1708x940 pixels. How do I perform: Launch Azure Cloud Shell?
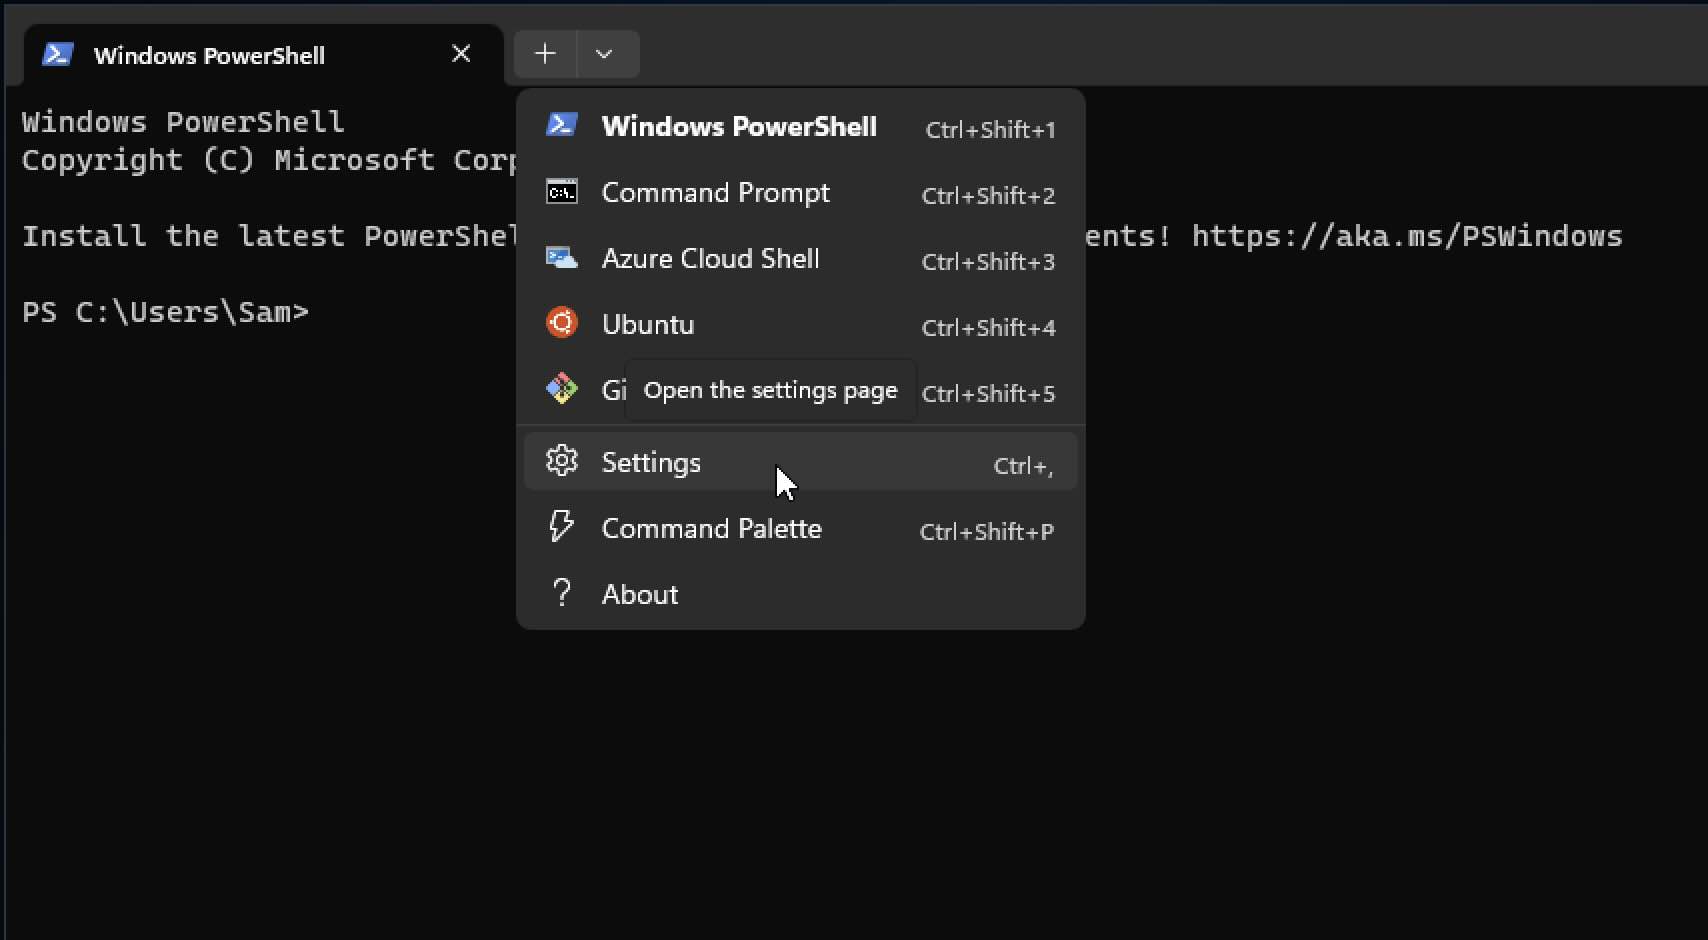point(710,258)
